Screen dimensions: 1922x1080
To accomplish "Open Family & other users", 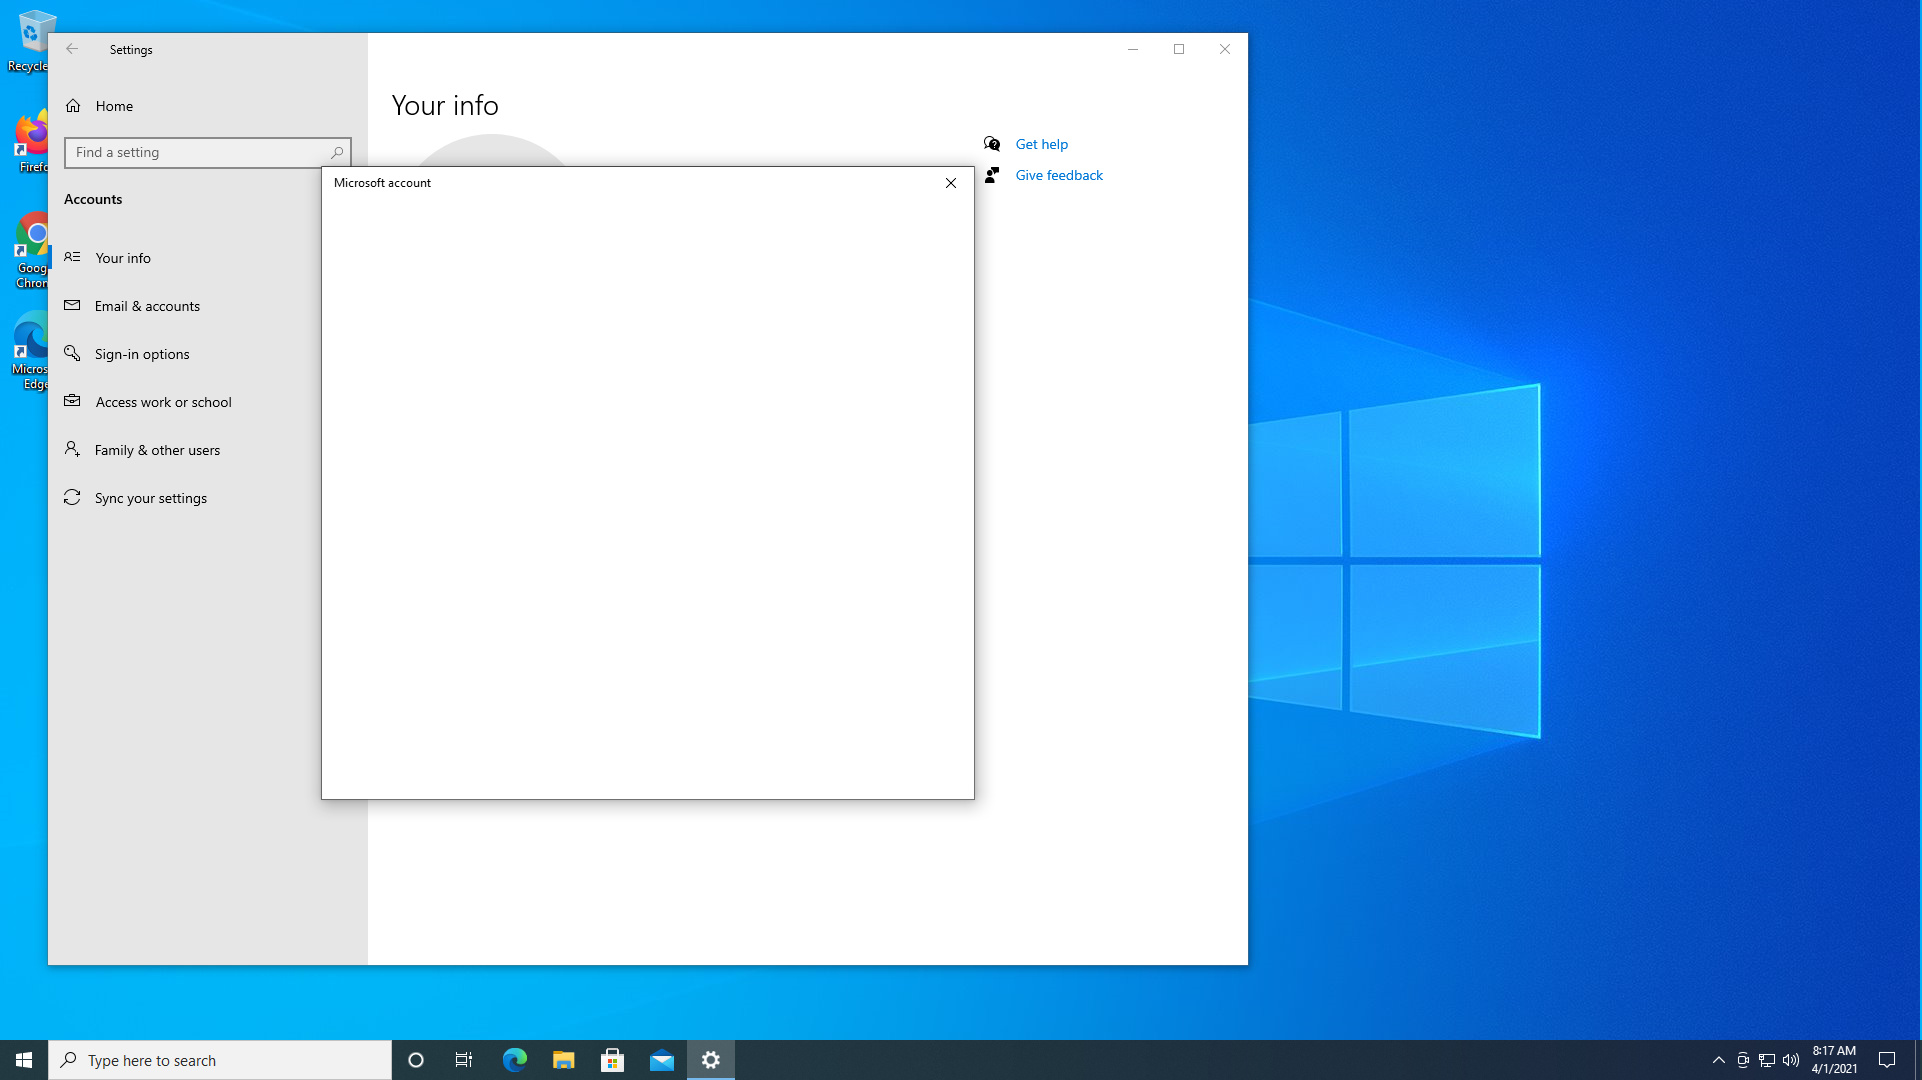I will pos(157,450).
